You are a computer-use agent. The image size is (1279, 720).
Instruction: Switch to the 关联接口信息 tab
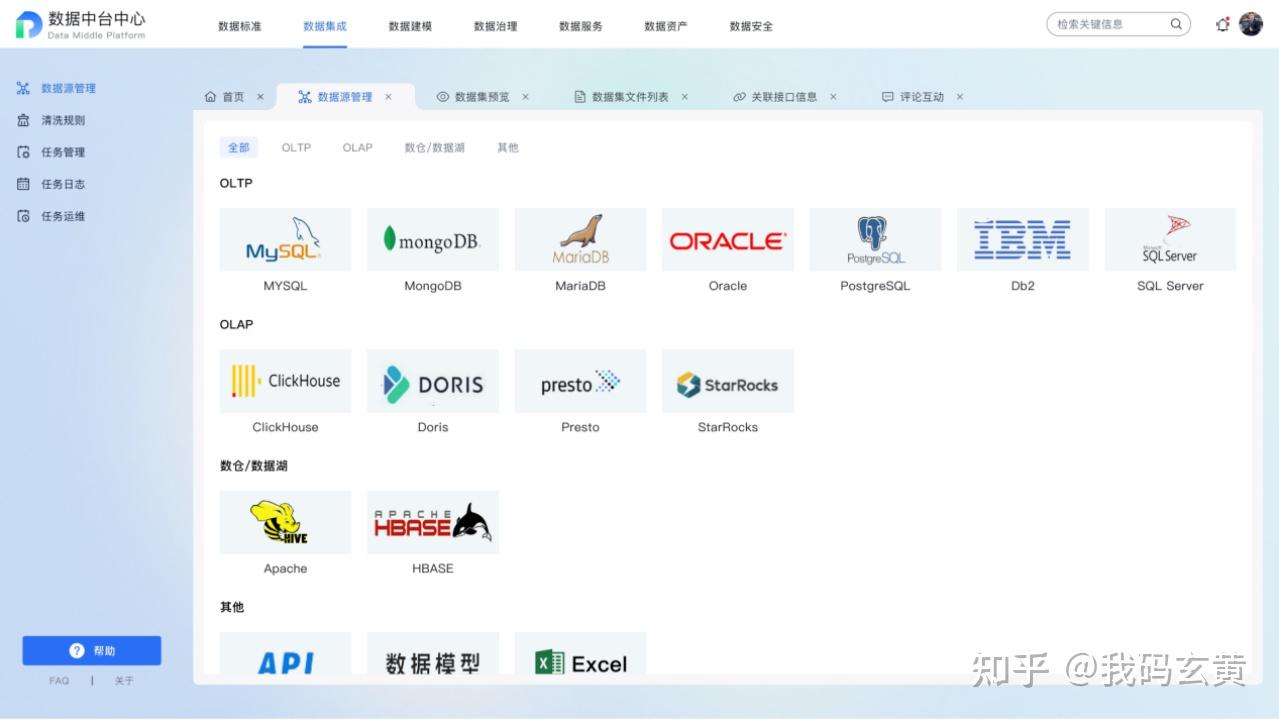(784, 97)
